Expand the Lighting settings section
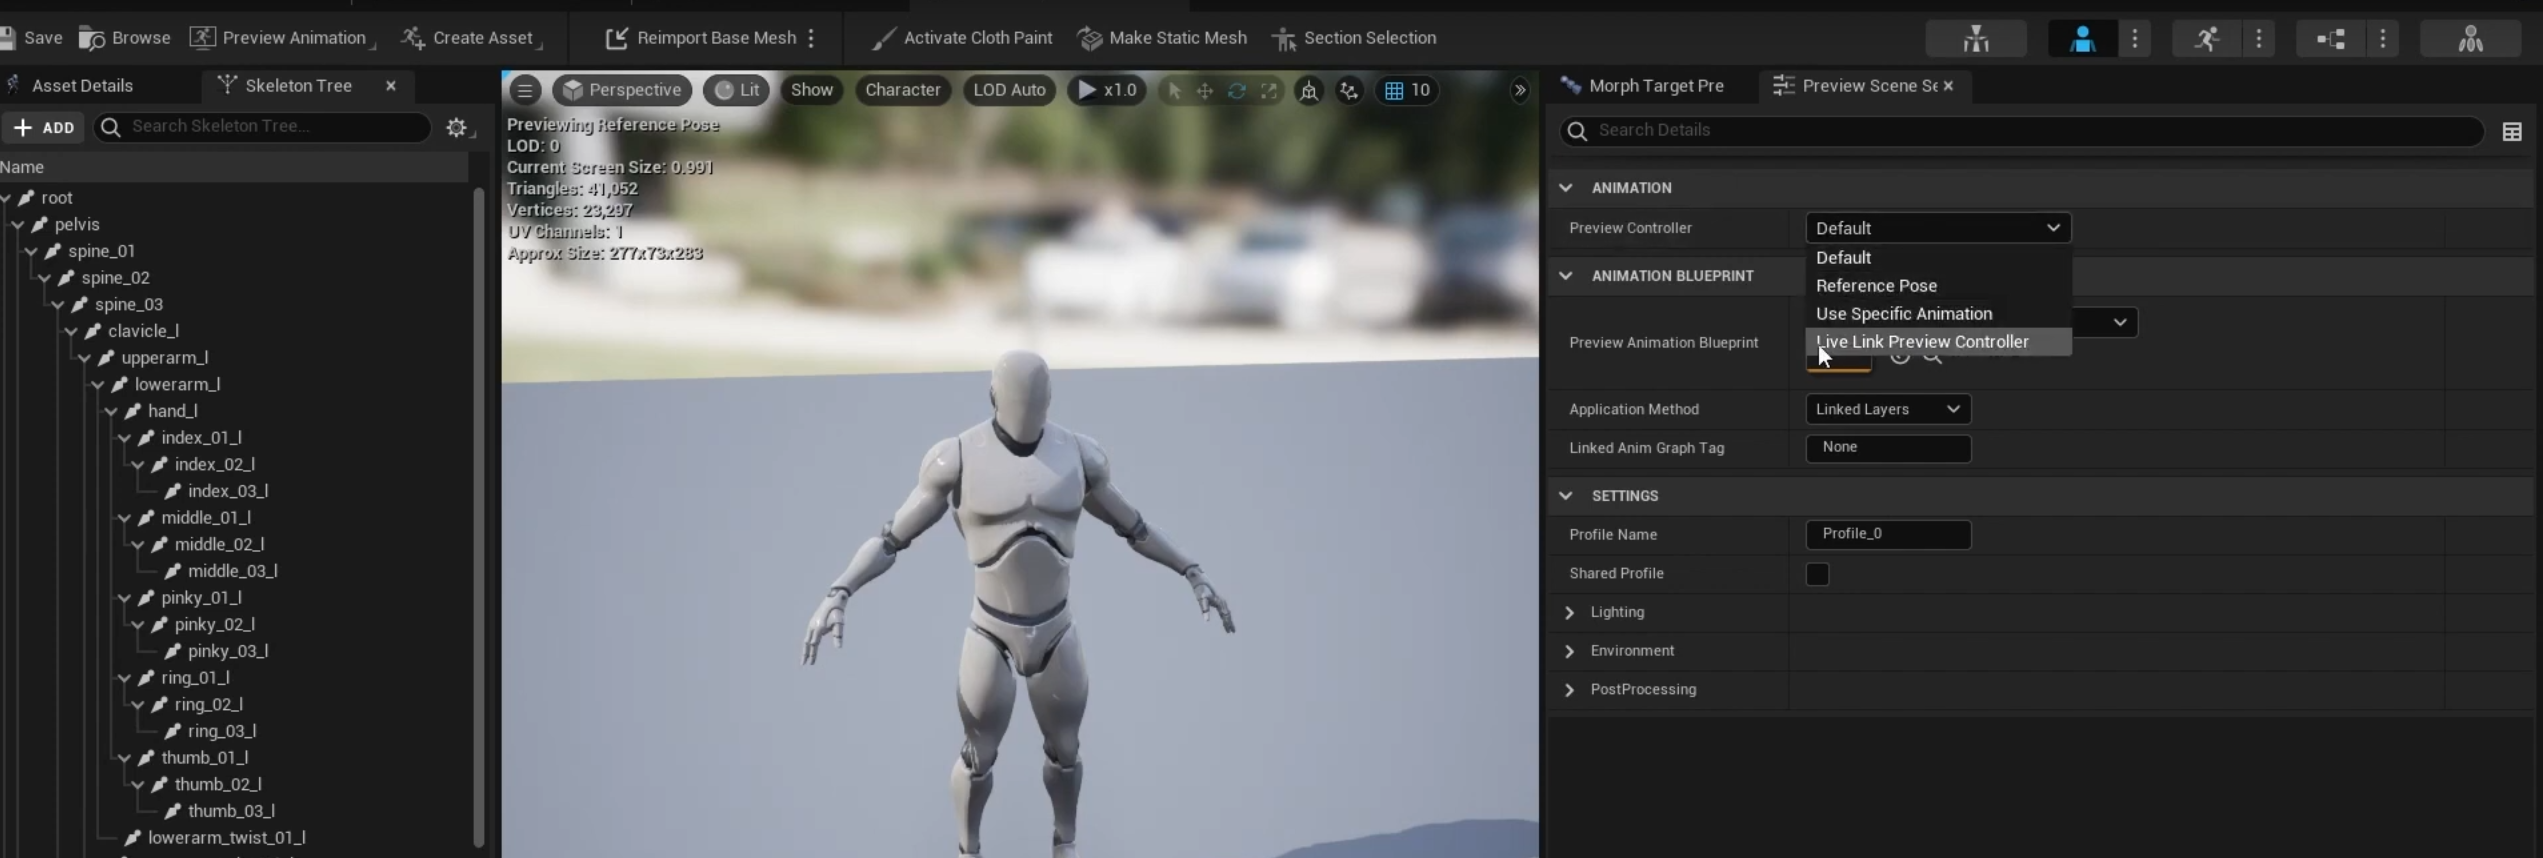 click(x=1569, y=612)
